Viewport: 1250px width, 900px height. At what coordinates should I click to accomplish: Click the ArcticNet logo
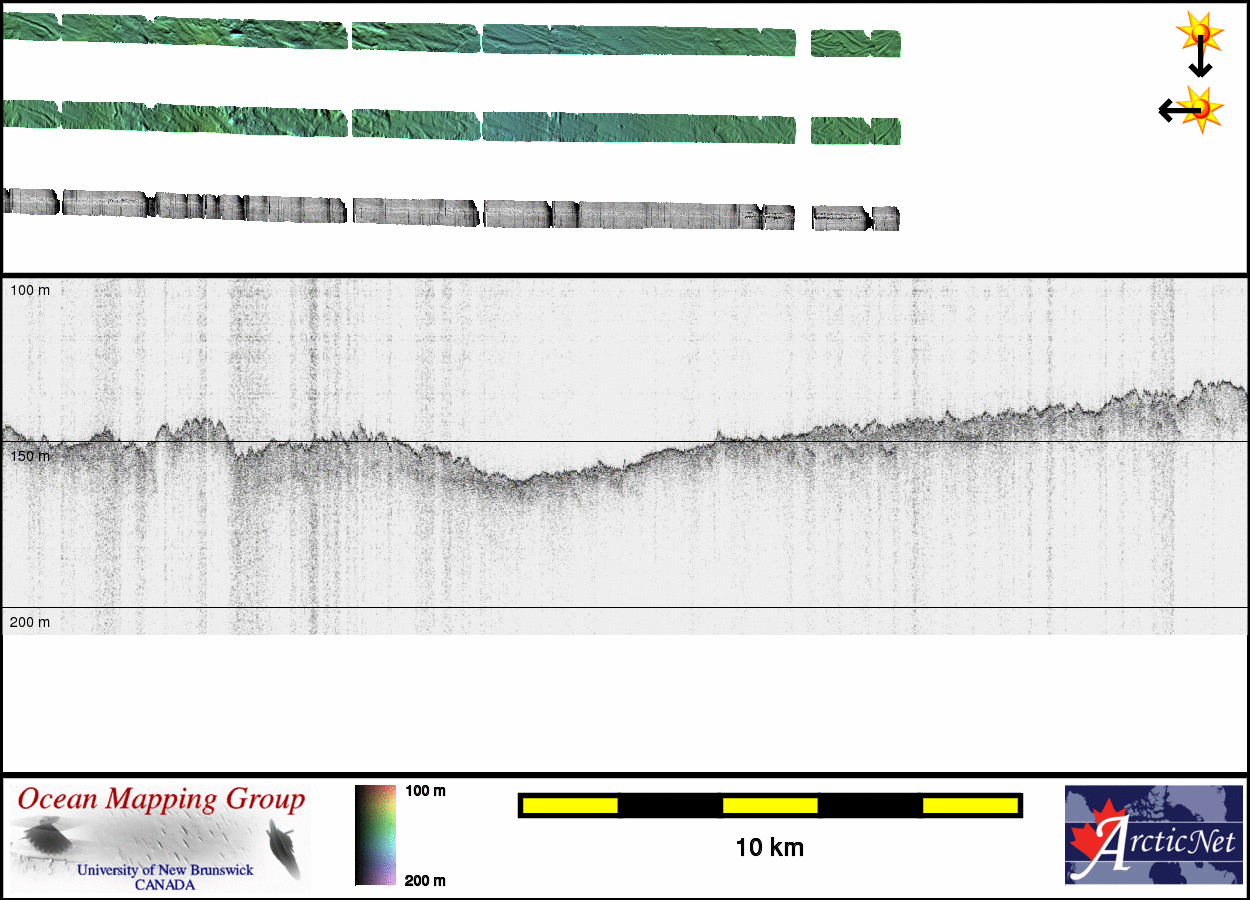pos(1153,834)
